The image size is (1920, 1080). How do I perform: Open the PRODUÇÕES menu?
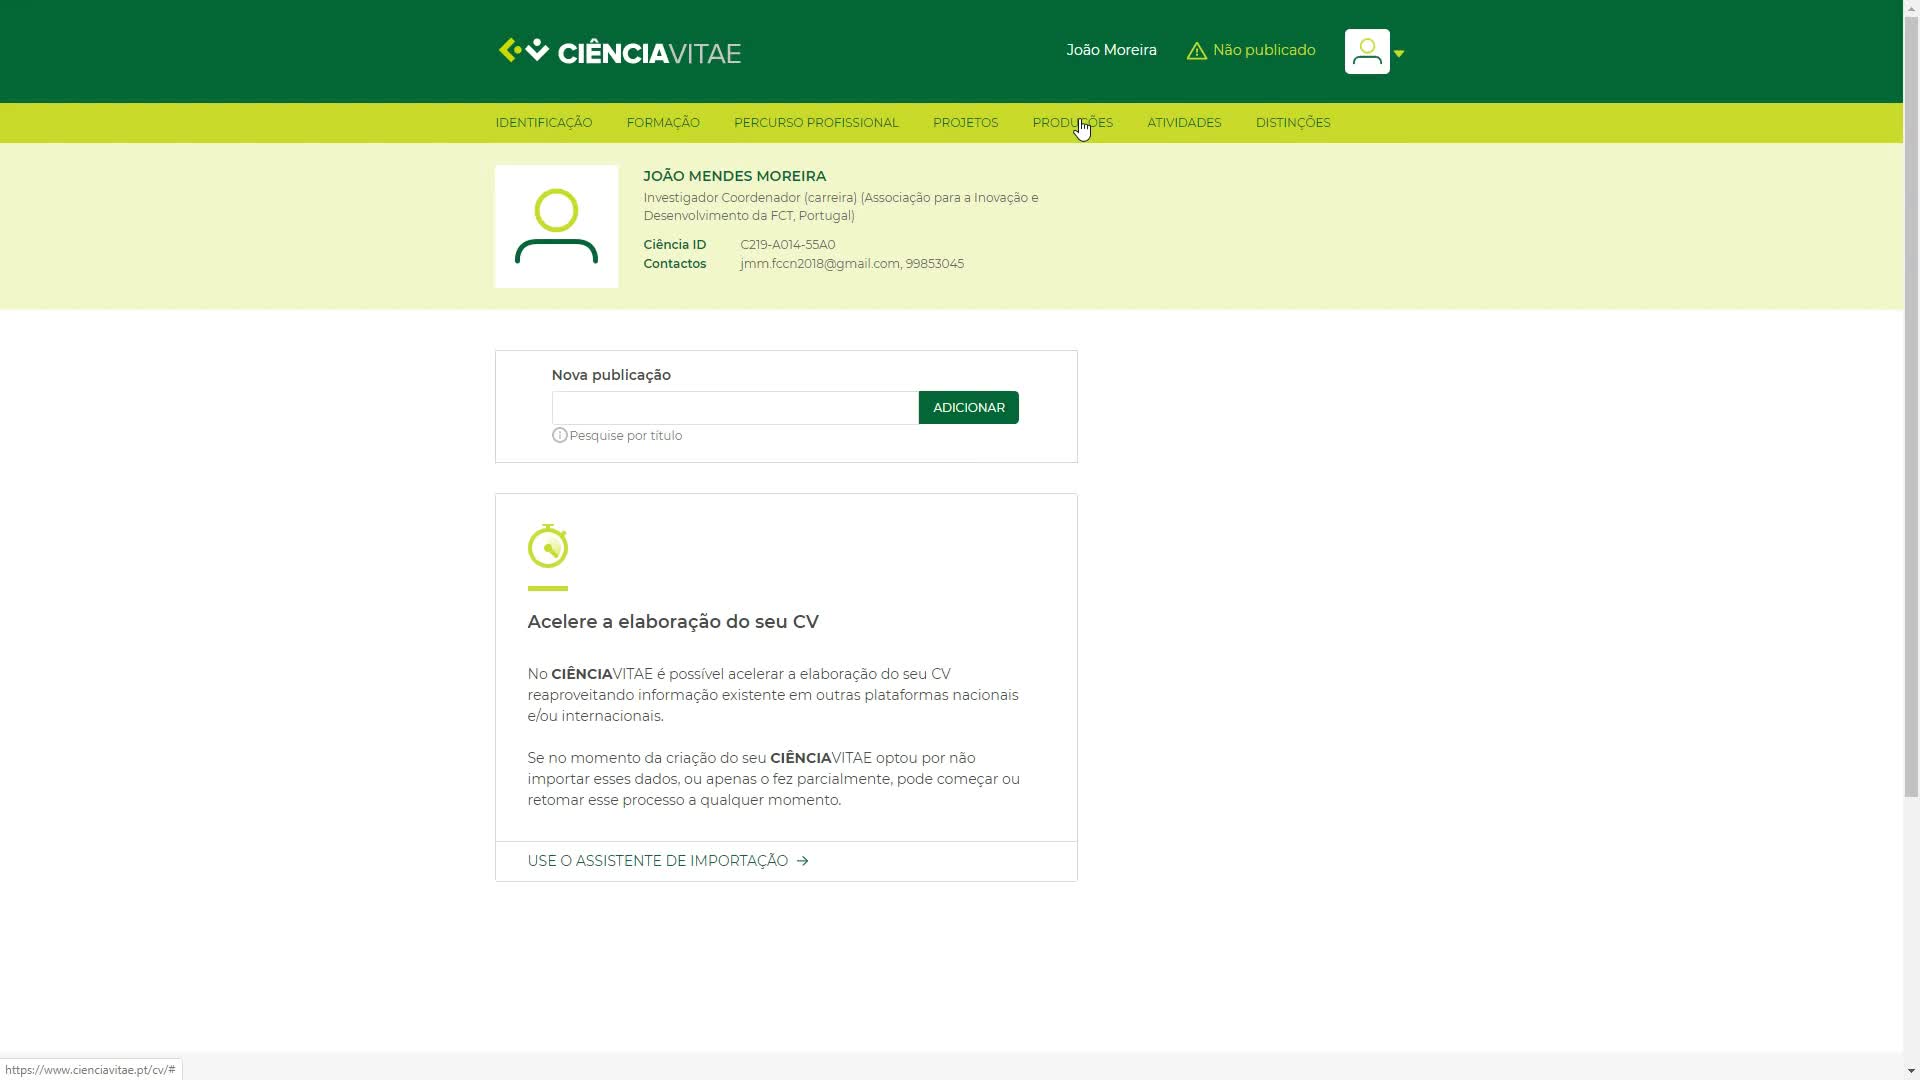tap(1072, 123)
